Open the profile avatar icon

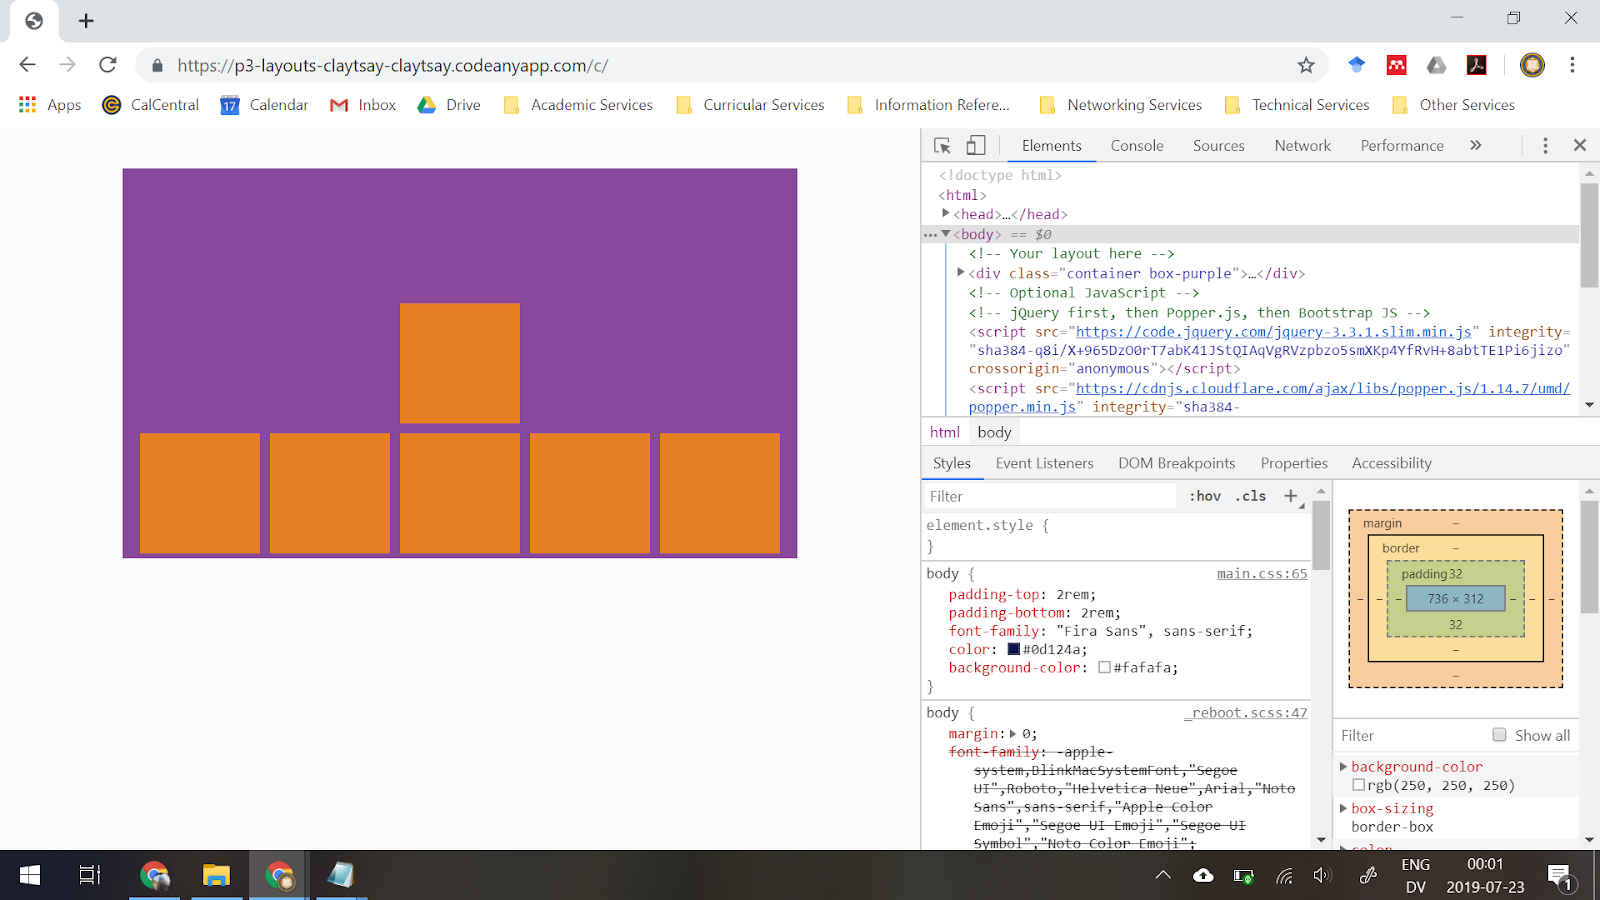pos(1532,65)
